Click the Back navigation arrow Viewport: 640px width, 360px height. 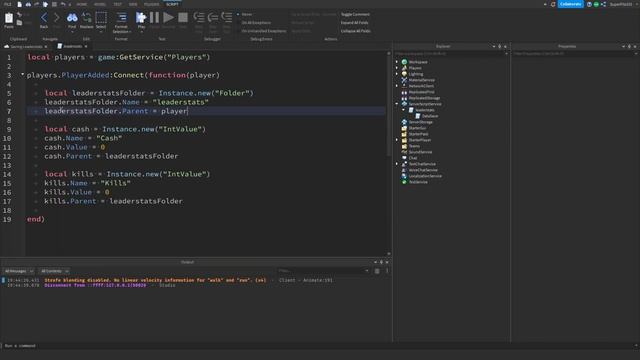pos(44,18)
